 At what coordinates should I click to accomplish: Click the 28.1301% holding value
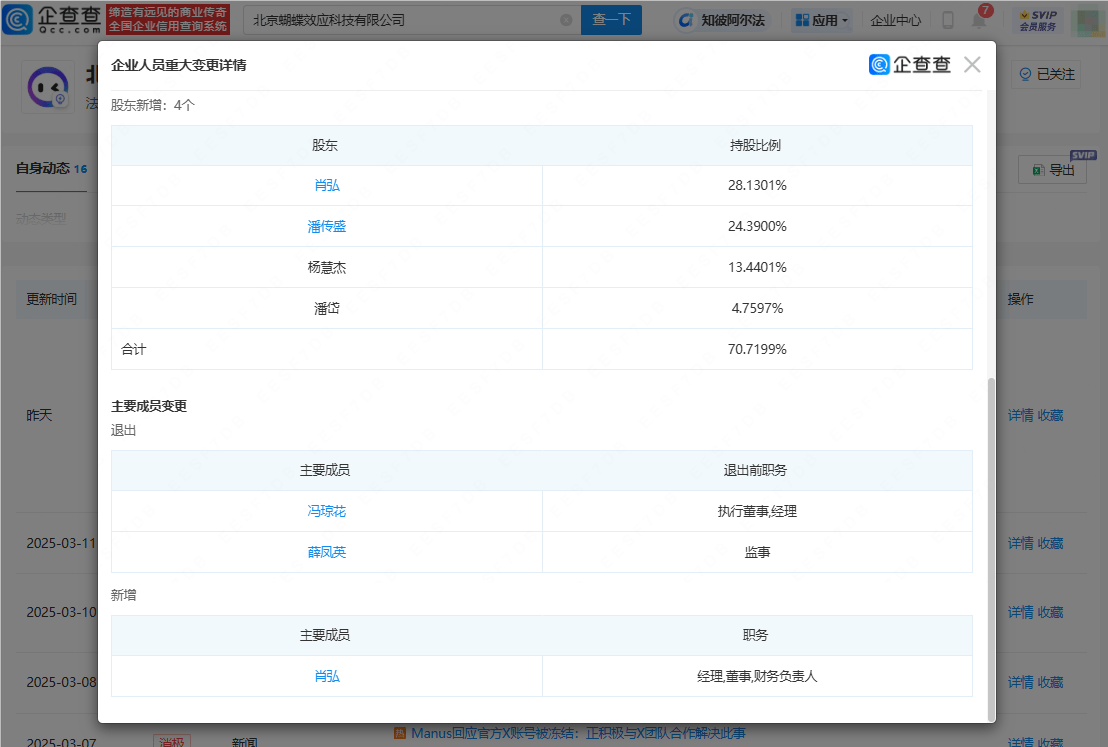(x=758, y=185)
